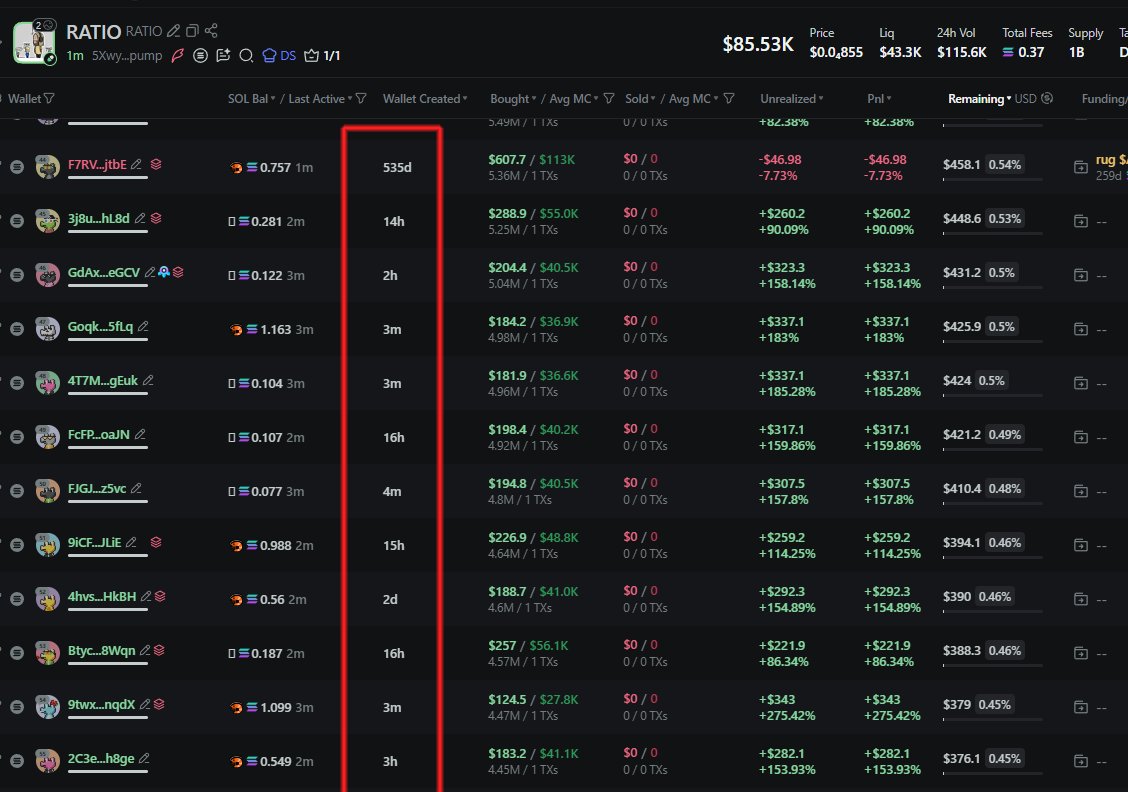Sort by the Sold column header
Viewport: 1128px width, 792px height.
[636, 99]
